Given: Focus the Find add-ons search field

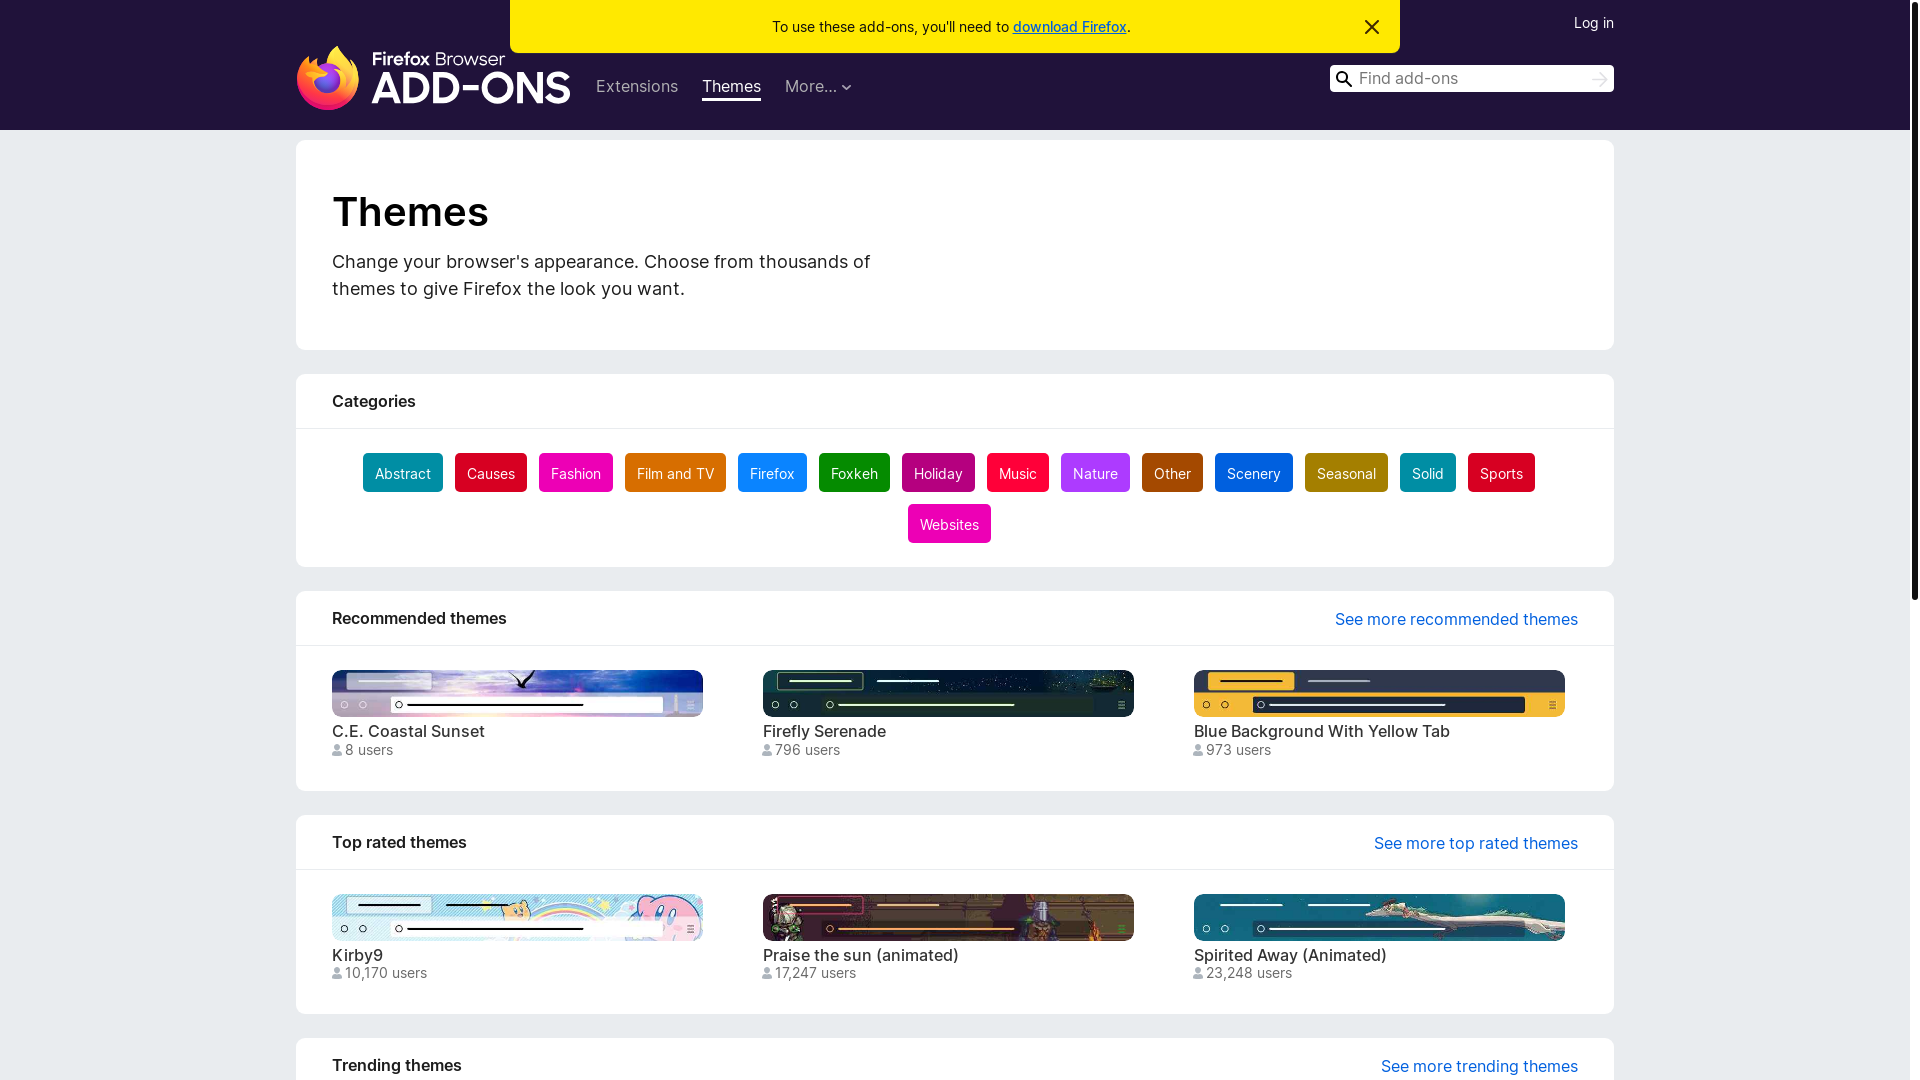Looking at the screenshot, I should (1470, 79).
